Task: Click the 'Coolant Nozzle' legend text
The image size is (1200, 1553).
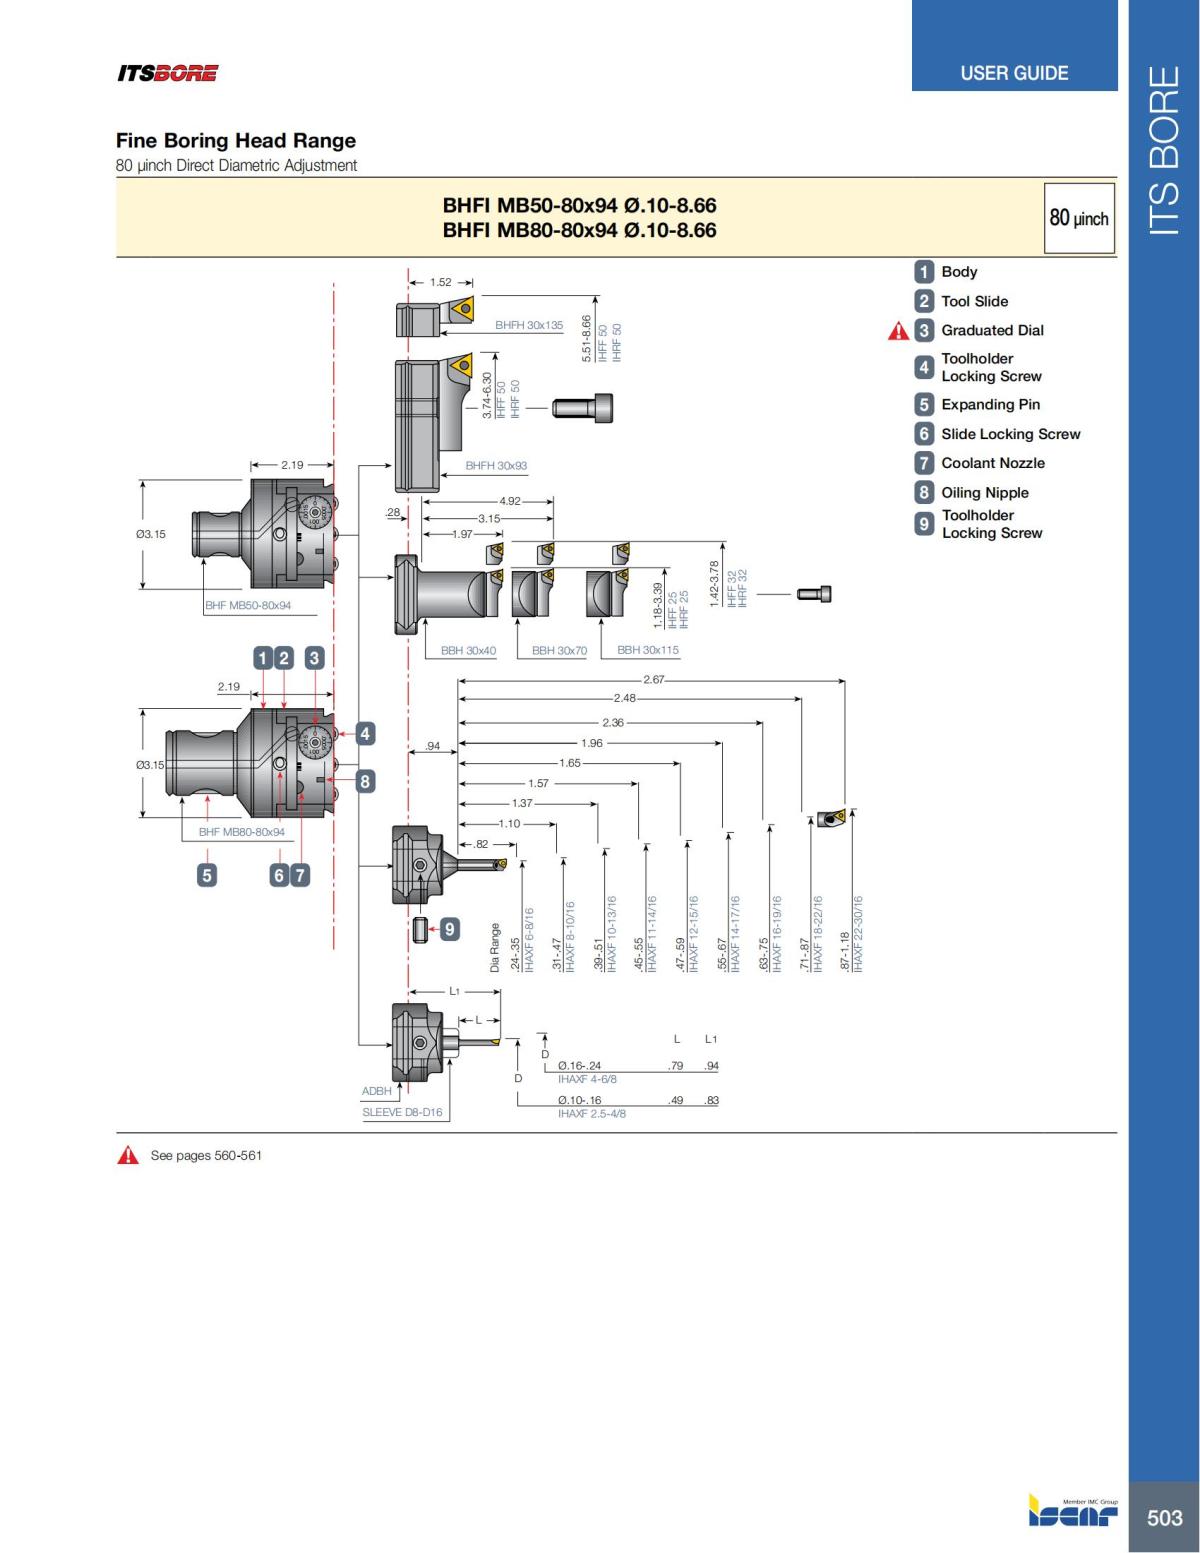Action: click(993, 463)
